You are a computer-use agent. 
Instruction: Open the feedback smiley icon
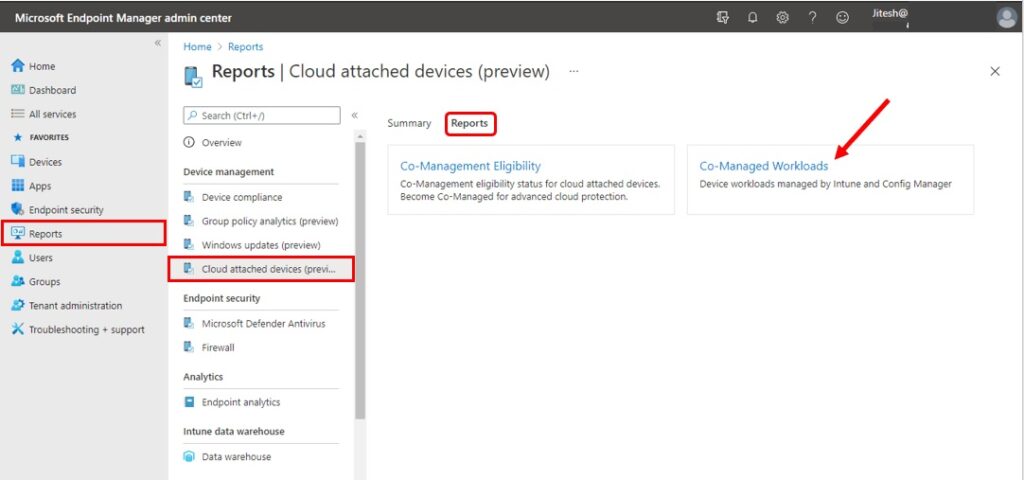coord(842,18)
